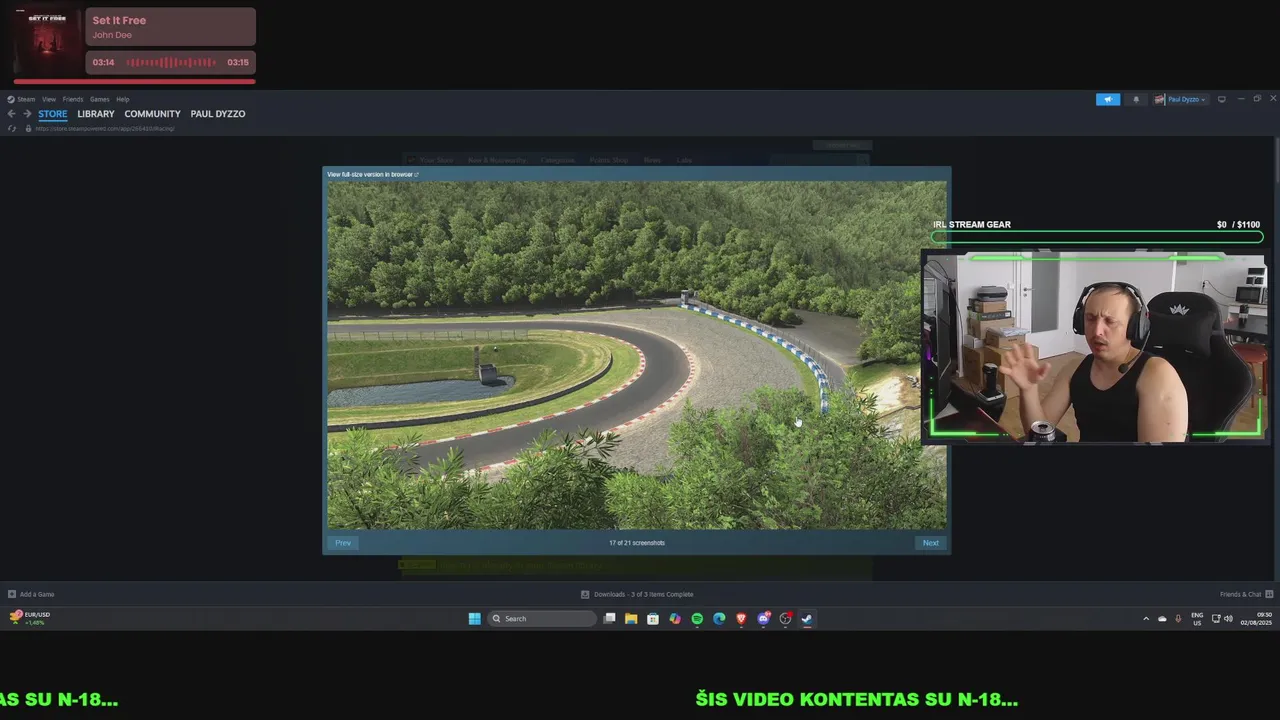Open the Games menu
This screenshot has width=1280, height=720.
tap(99, 99)
